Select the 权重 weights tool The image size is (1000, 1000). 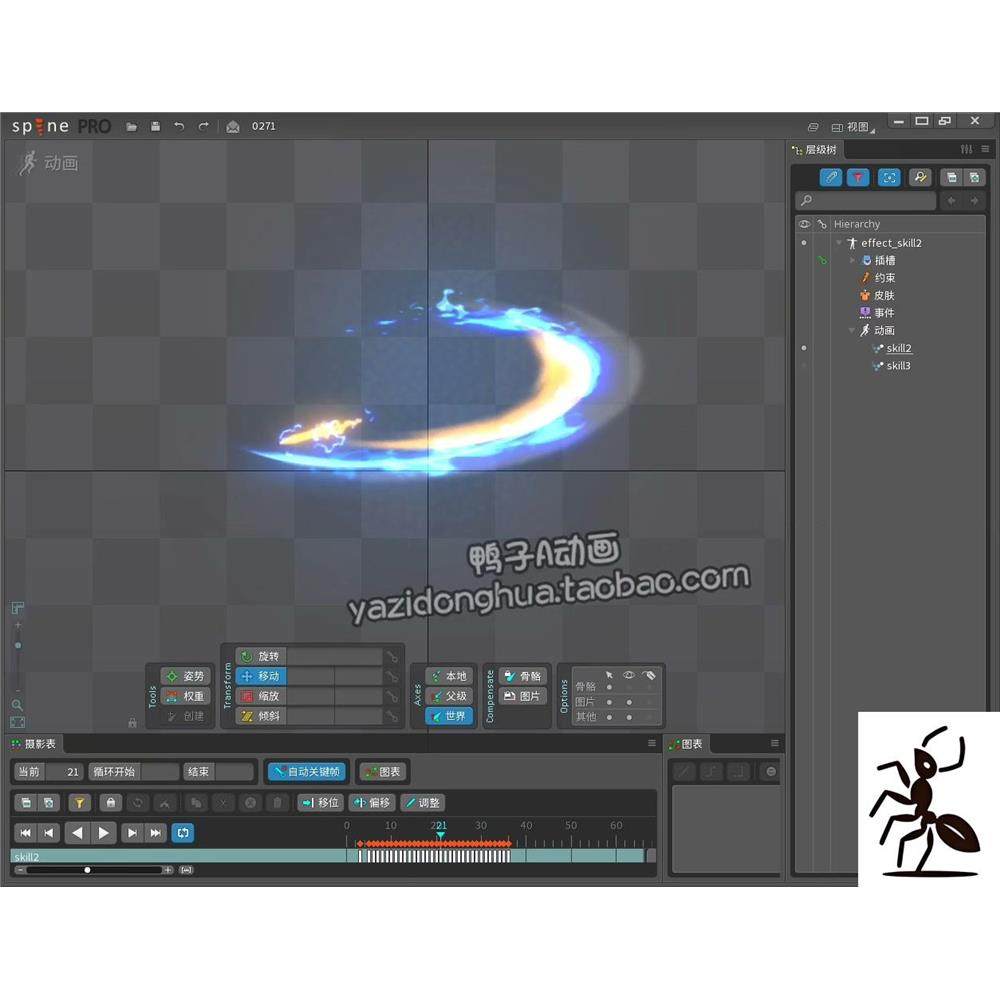[x=186, y=696]
